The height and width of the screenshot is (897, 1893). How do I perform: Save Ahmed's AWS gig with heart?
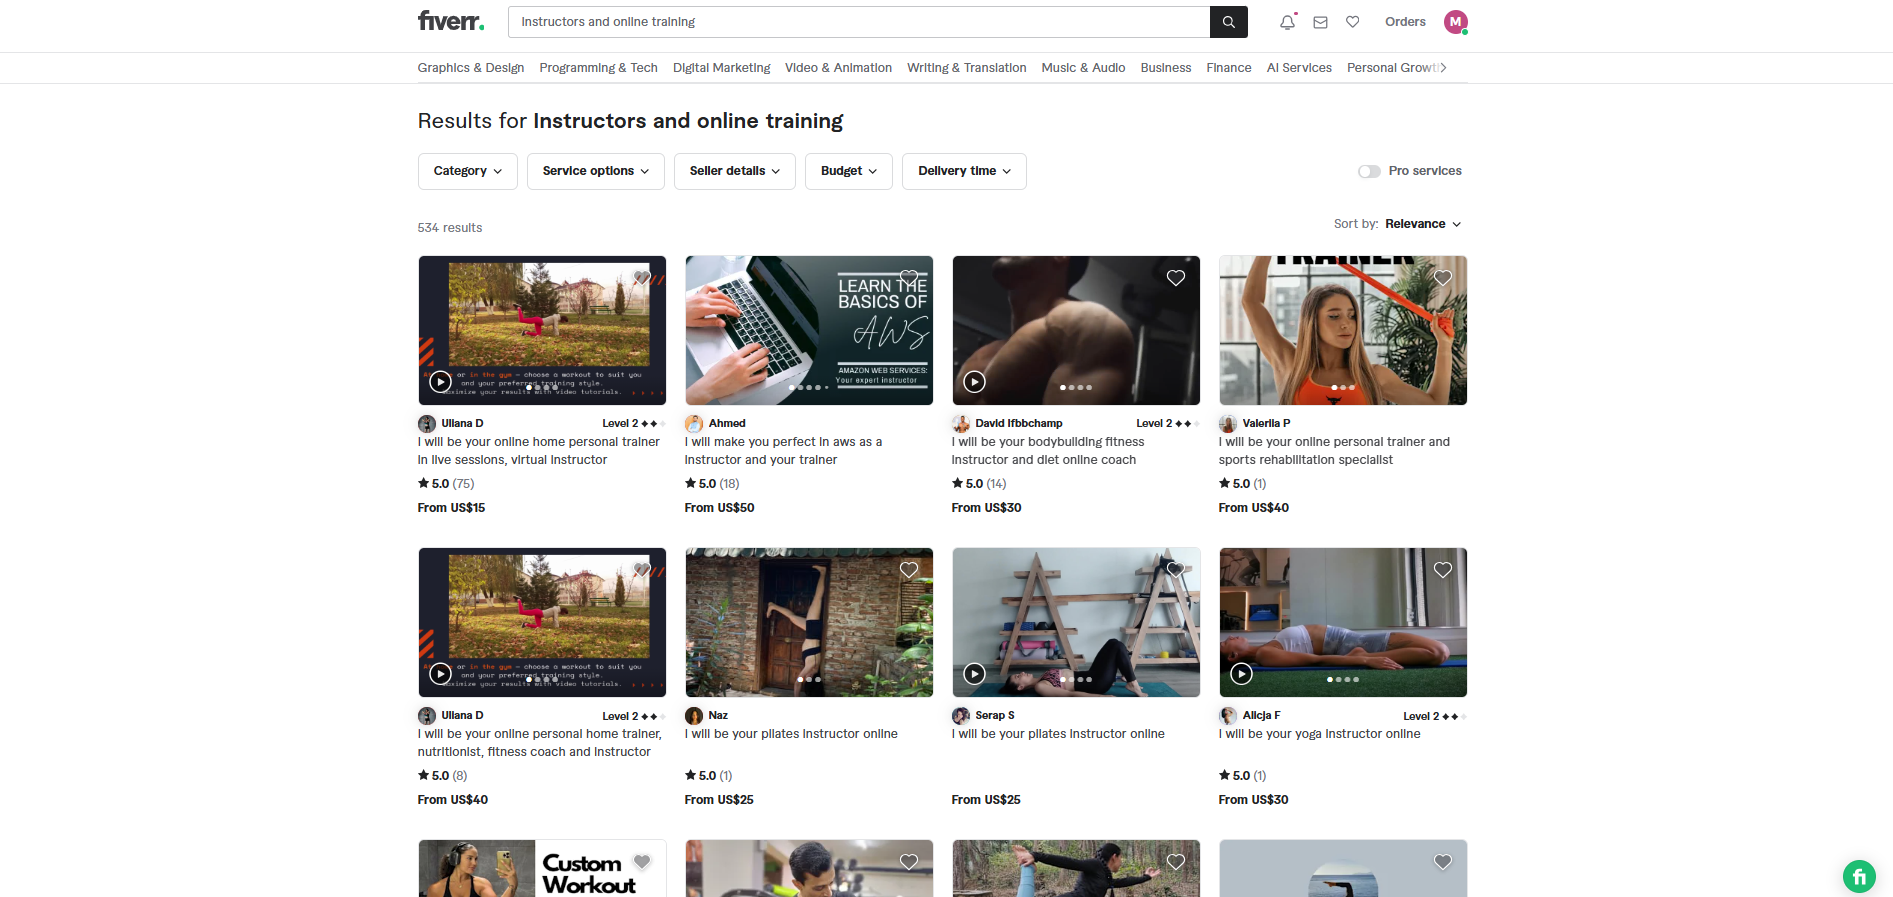tap(909, 278)
